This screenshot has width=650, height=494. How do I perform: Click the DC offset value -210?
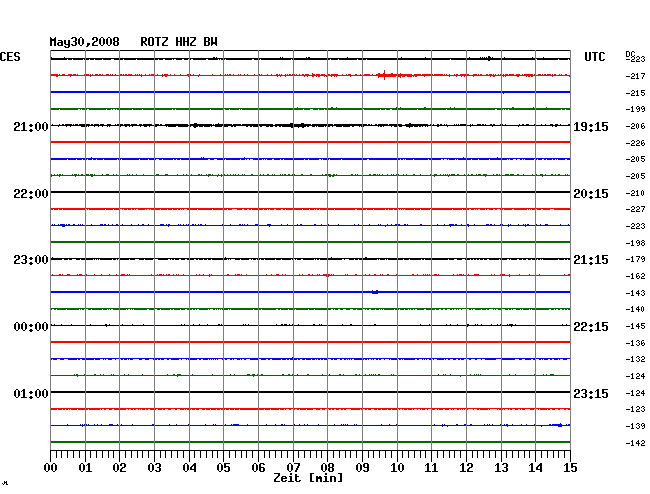pos(635,193)
